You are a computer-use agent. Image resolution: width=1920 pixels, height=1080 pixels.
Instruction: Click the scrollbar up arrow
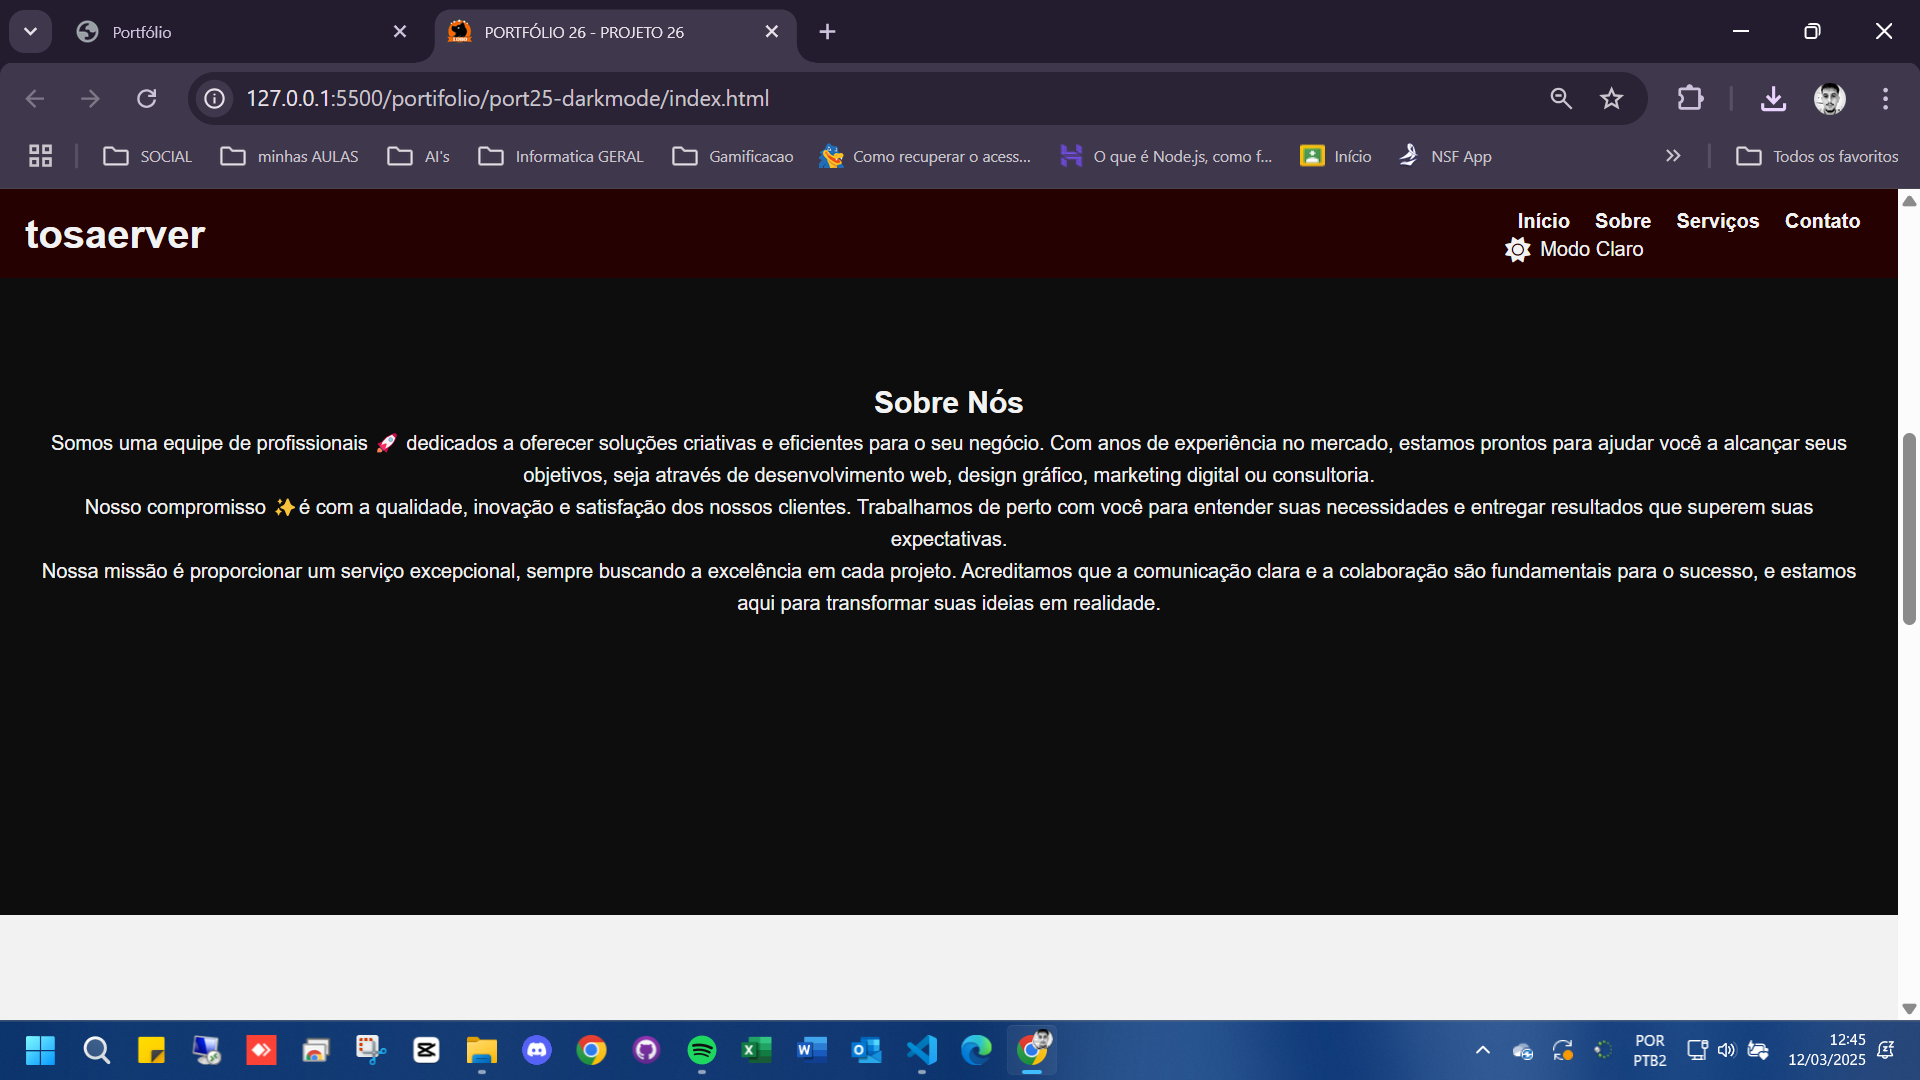[x=1909, y=201]
